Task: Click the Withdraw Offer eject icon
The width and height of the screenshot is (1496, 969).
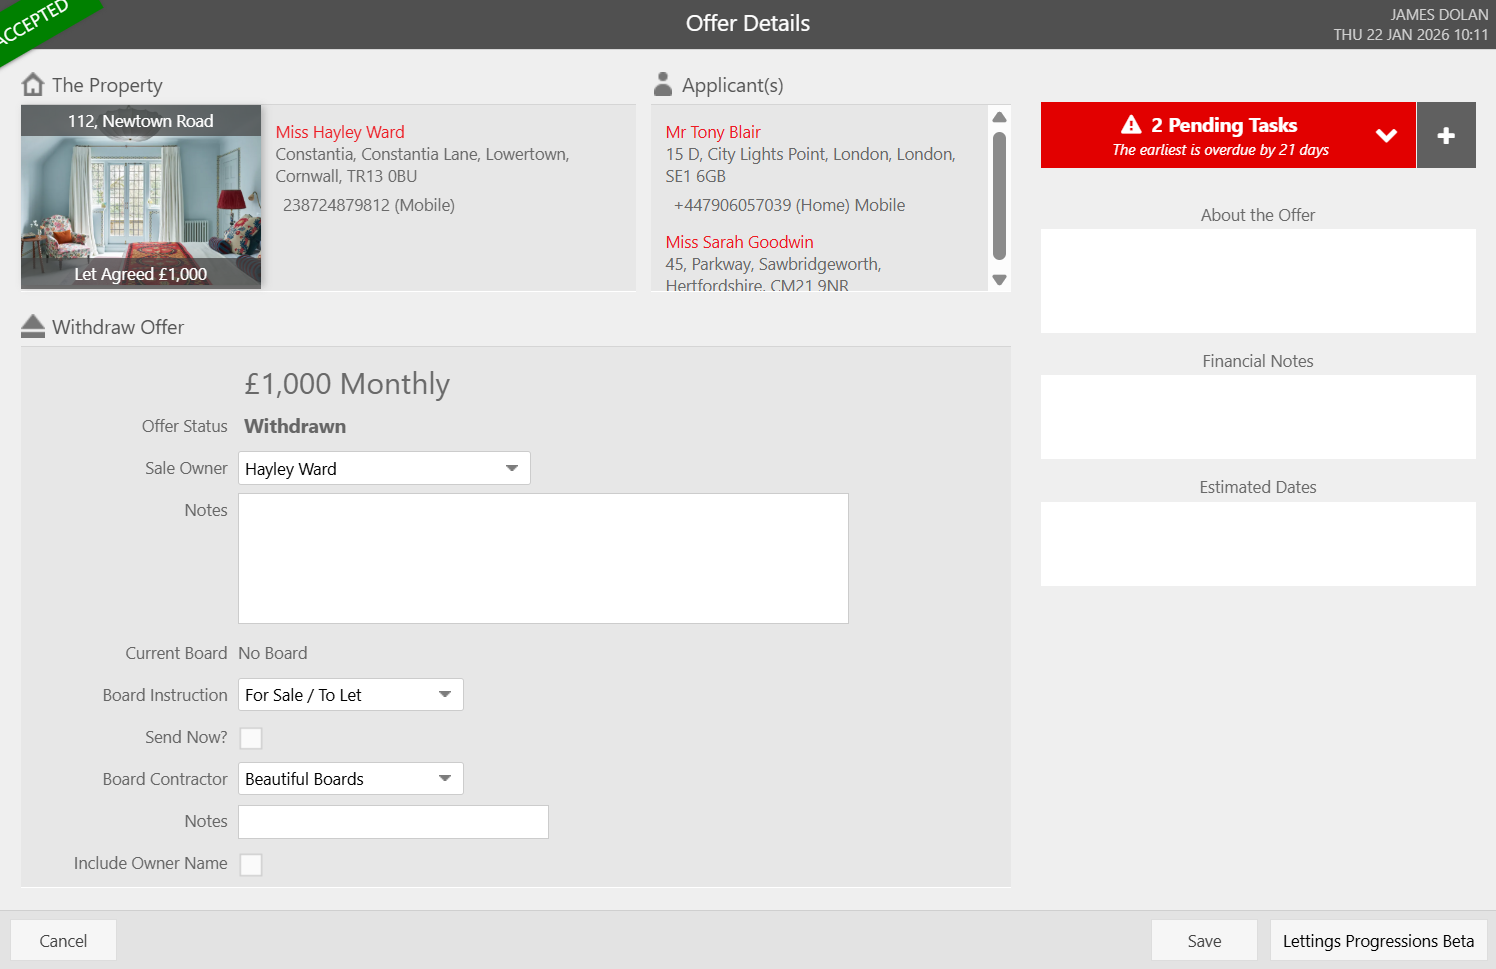Action: [33, 326]
